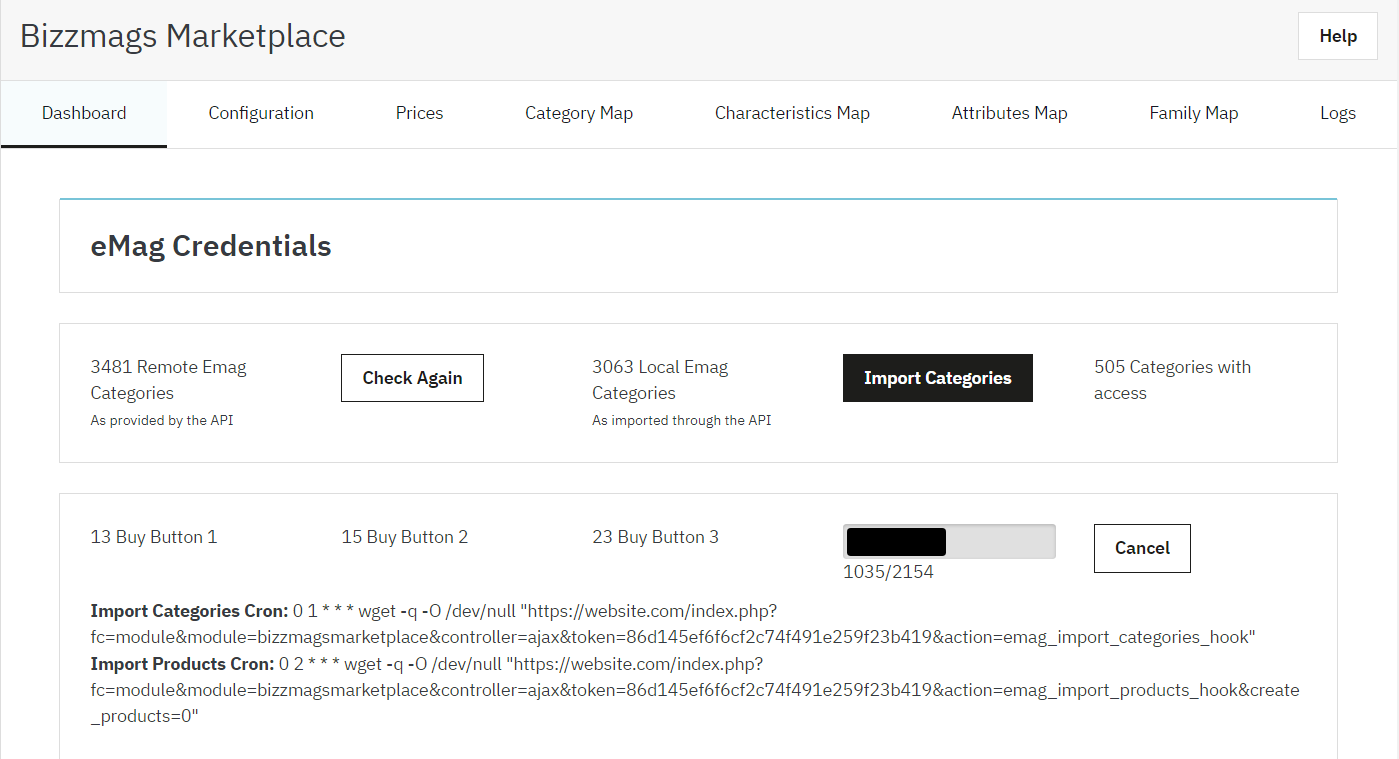Click the Import Categories button
The width and height of the screenshot is (1399, 759).
pos(937,378)
